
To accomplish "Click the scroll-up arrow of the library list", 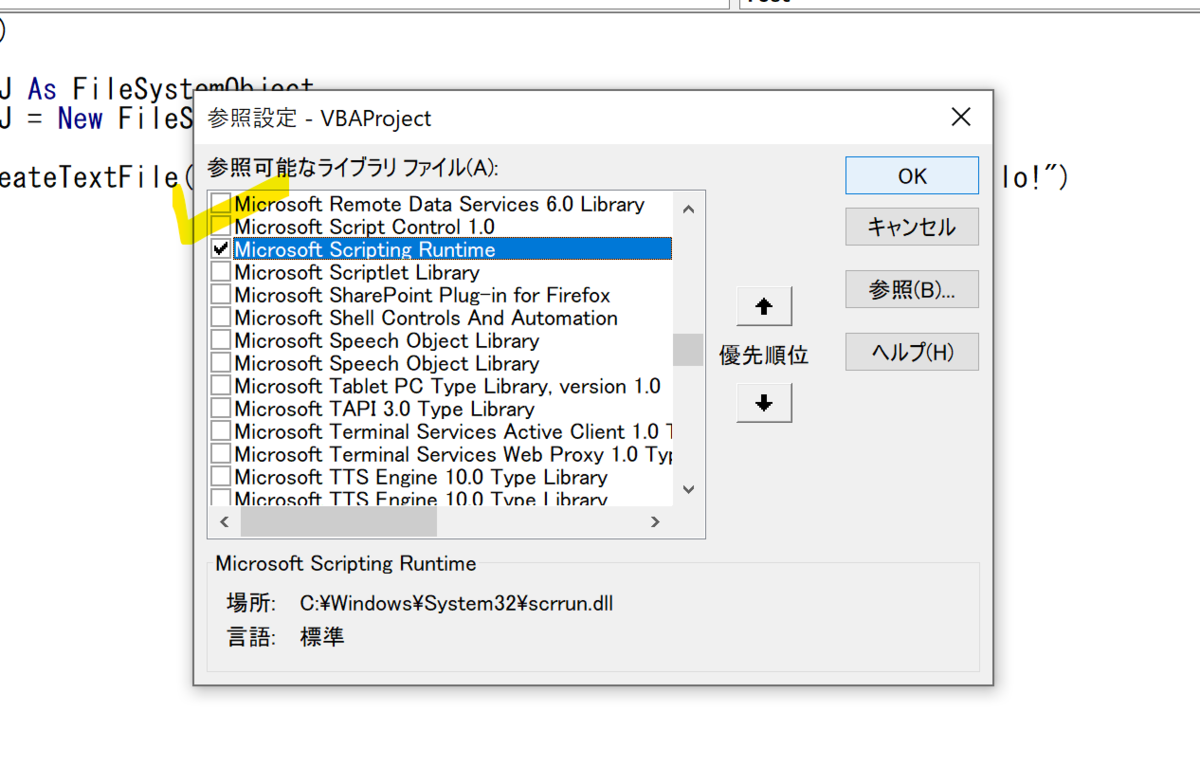I will click(687, 208).
